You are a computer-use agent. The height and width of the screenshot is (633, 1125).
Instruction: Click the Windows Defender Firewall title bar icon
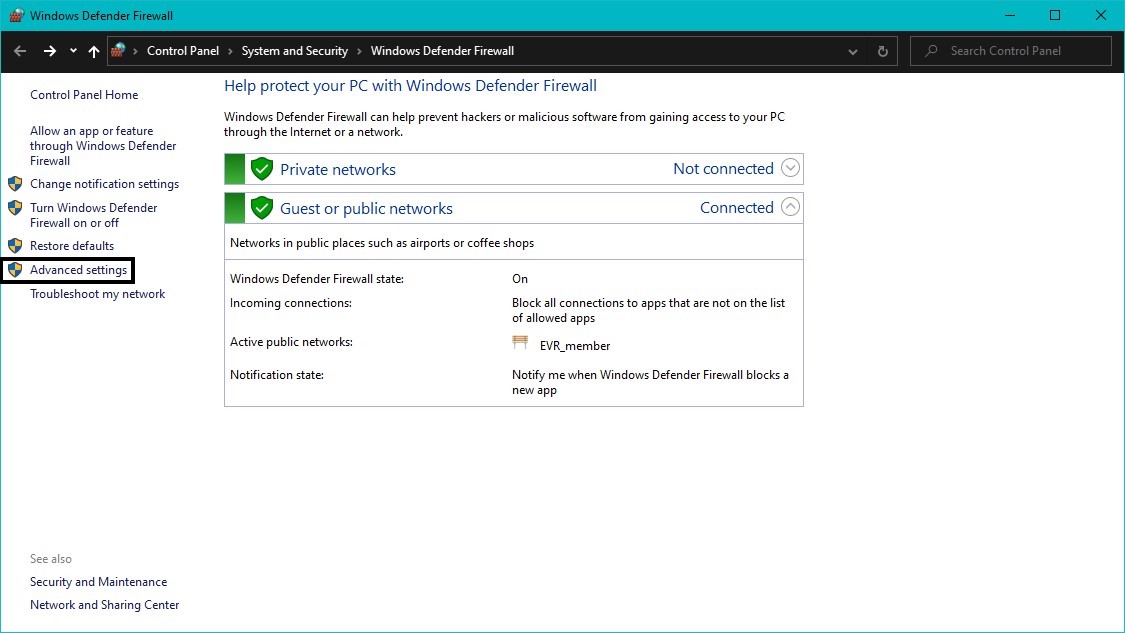pos(16,15)
